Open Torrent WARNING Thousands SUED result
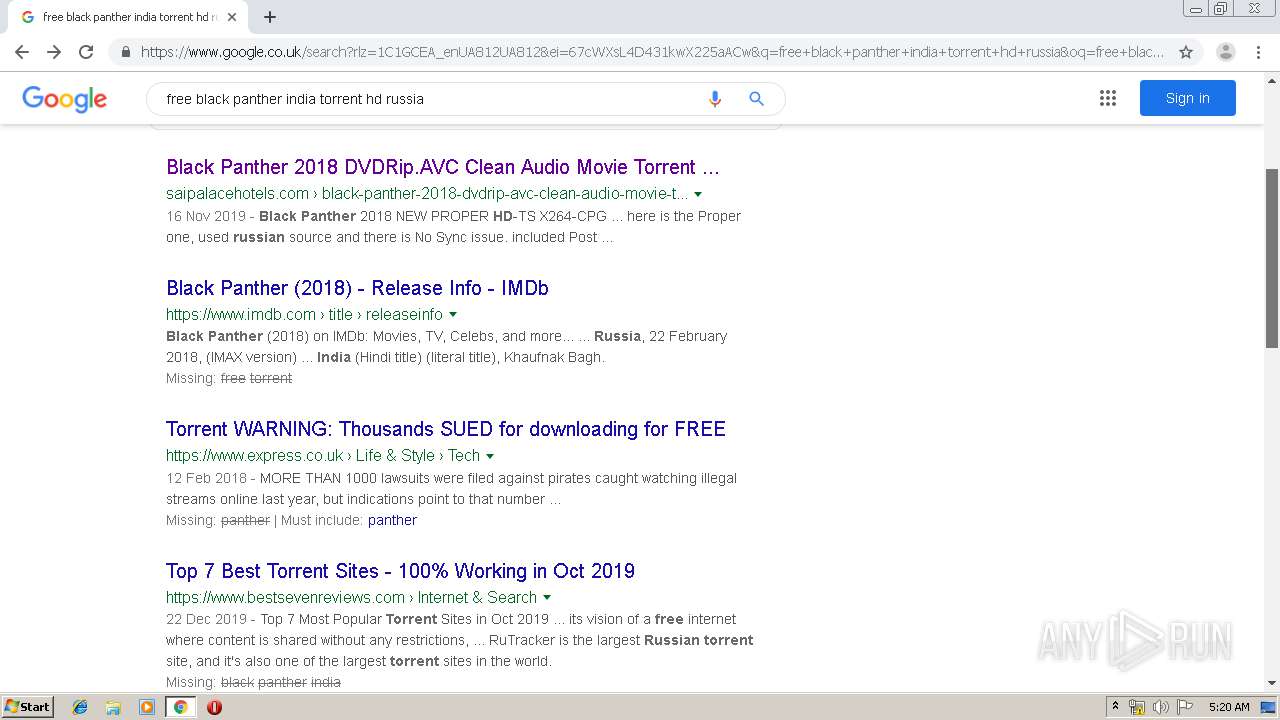This screenshot has height=720, width=1280. click(x=446, y=429)
